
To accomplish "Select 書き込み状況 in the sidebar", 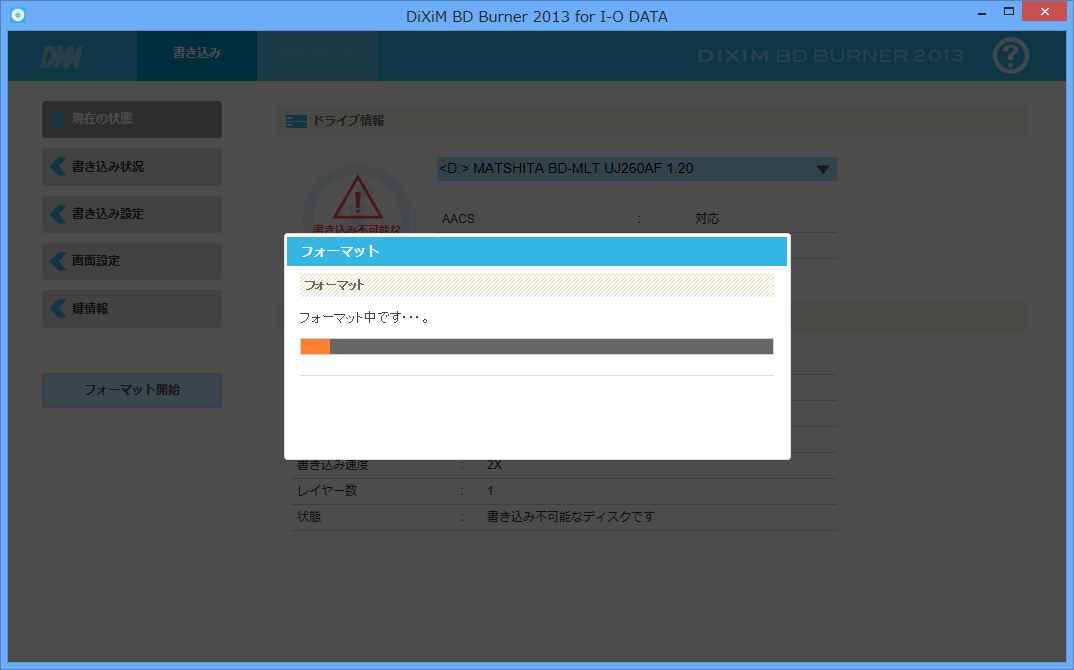I will [132, 166].
